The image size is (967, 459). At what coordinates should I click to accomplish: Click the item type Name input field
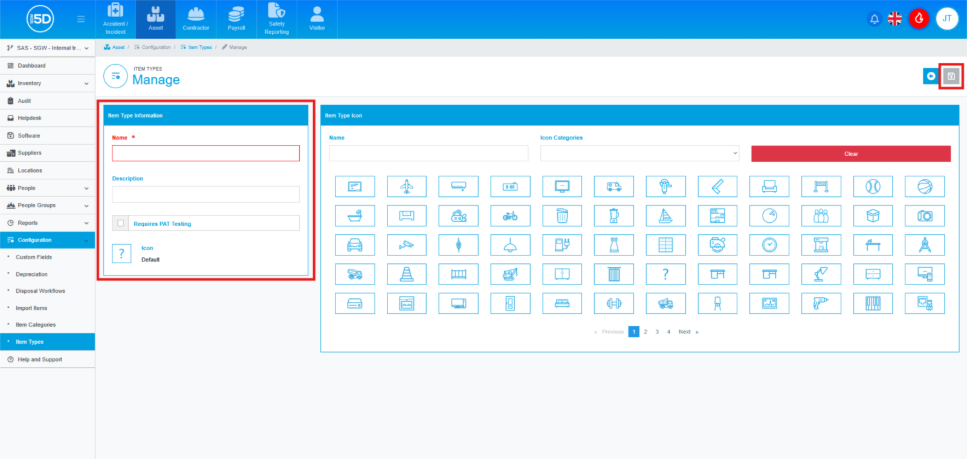(x=205, y=154)
